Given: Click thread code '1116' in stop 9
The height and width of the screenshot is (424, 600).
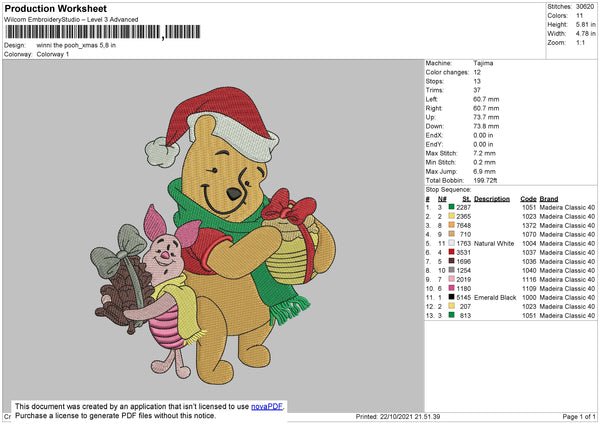Looking at the screenshot, I should coord(529,279).
